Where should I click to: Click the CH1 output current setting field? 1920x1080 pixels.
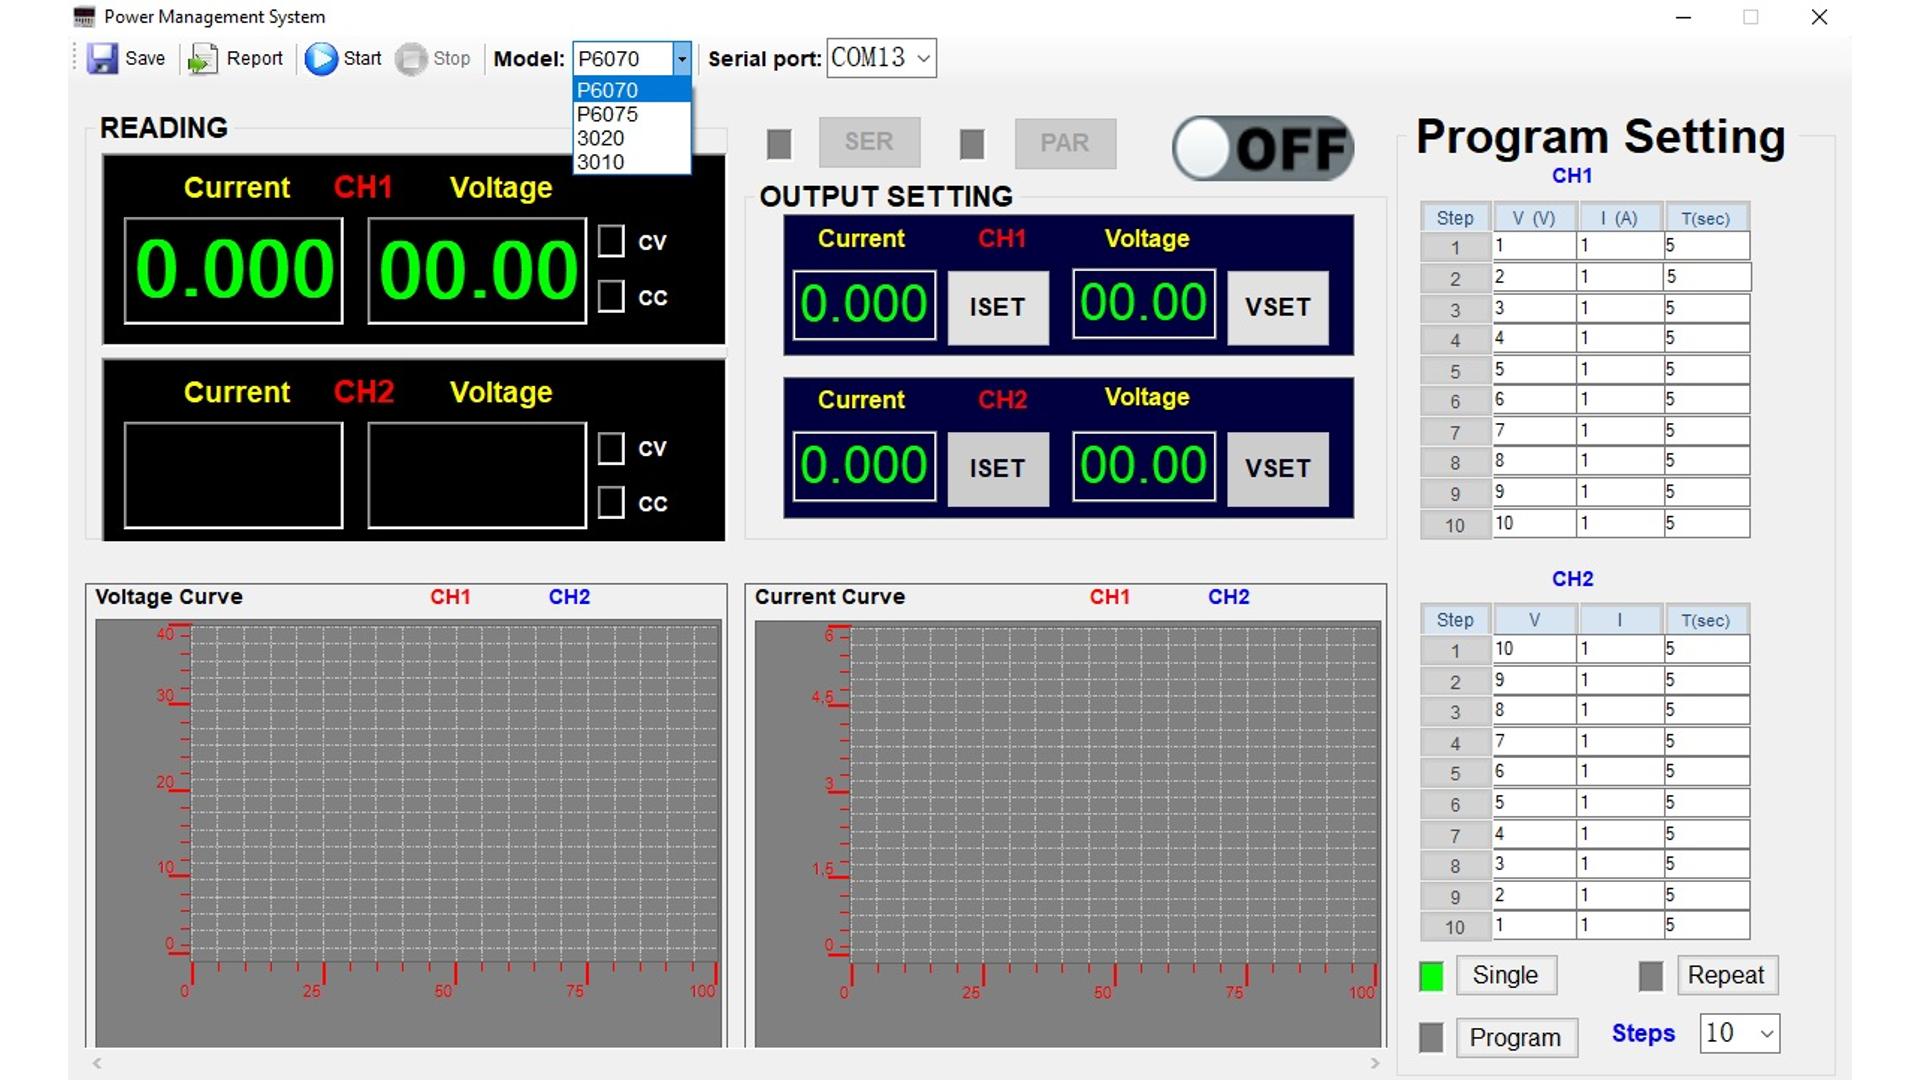click(864, 304)
